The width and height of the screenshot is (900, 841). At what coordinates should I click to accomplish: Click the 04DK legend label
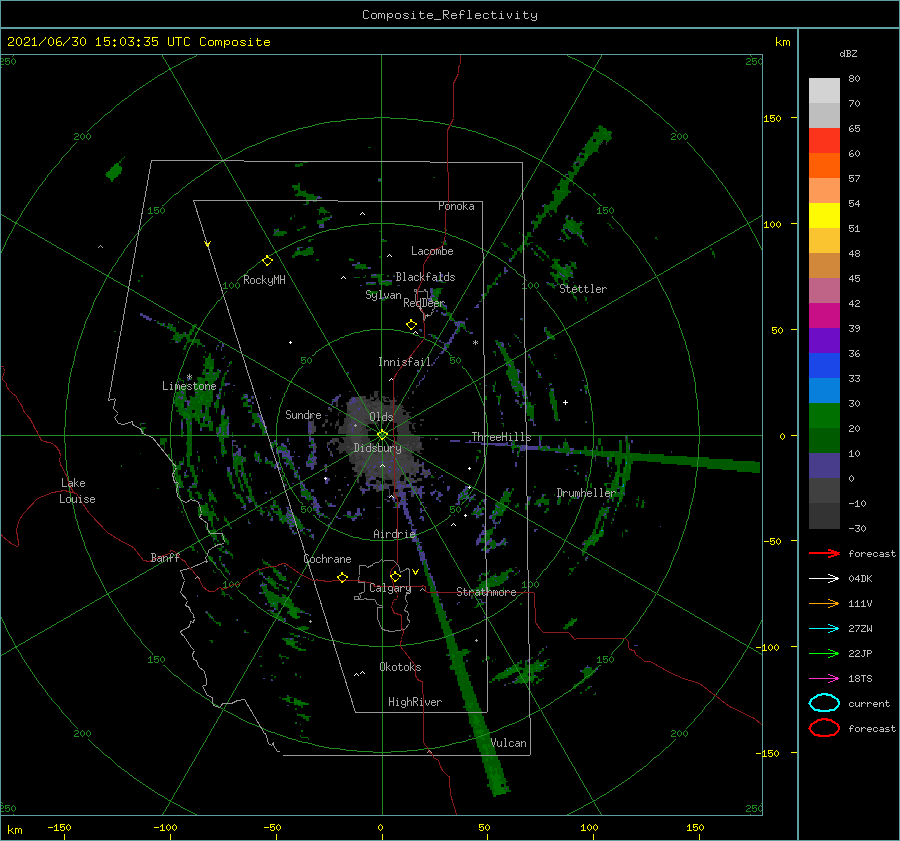click(860, 578)
